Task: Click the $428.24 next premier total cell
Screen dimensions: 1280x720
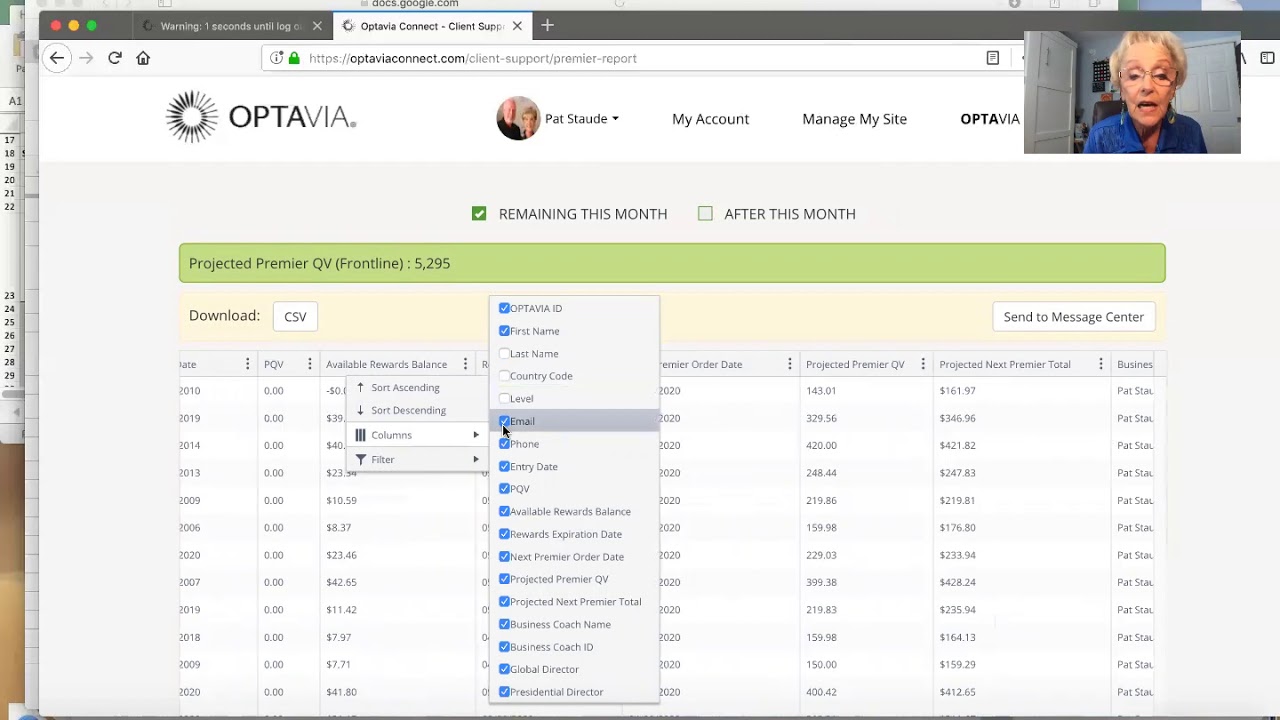Action: (957, 582)
